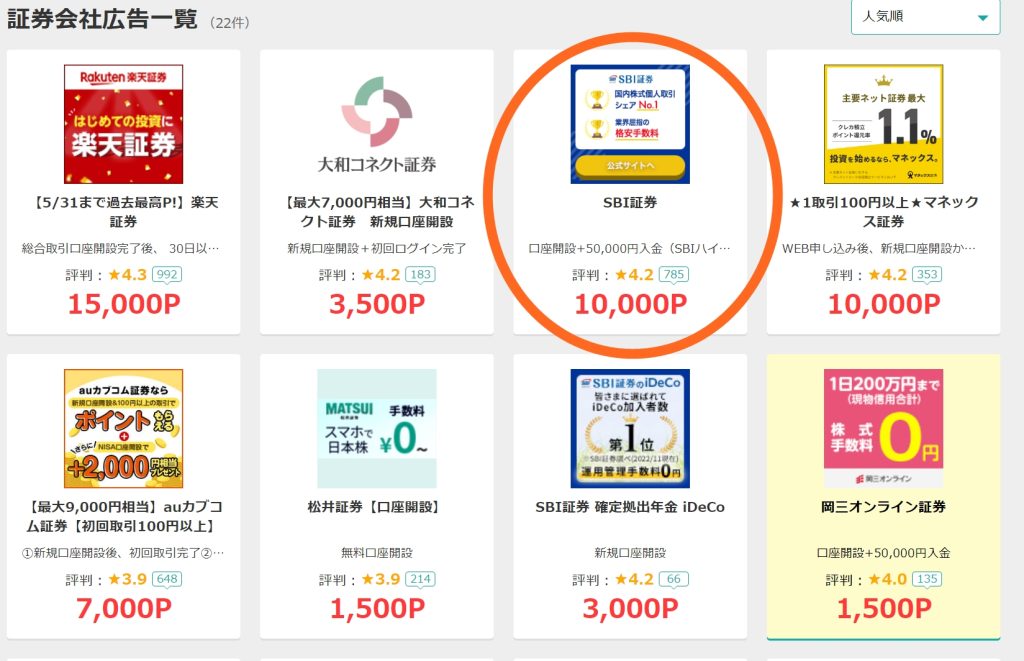Open the 人気順 sort dropdown
The width and height of the screenshot is (1024, 661).
pyautogui.click(x=925, y=17)
